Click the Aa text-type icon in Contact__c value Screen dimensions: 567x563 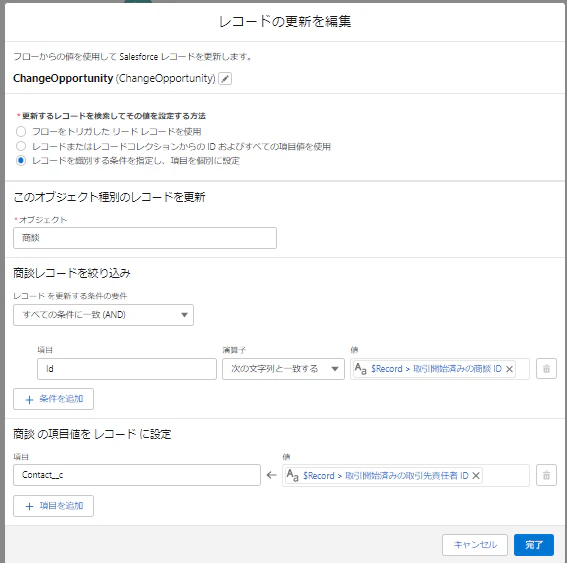point(293,475)
